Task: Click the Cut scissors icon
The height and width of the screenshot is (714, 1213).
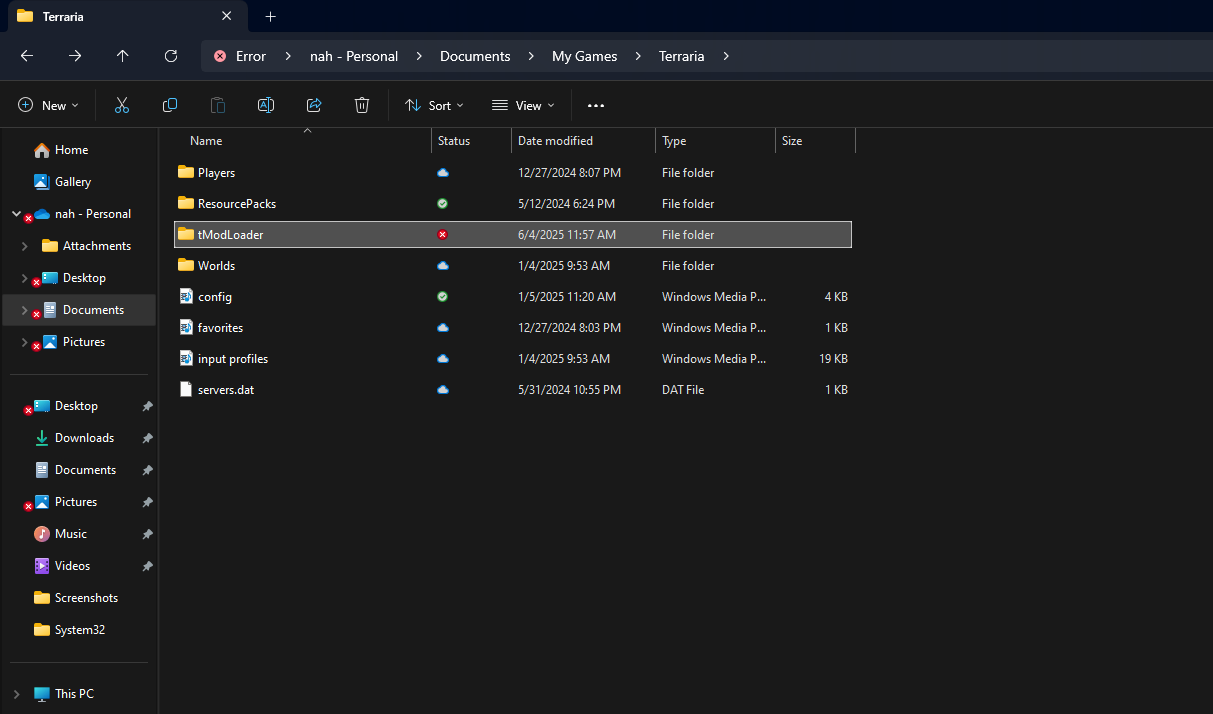Action: [x=122, y=105]
